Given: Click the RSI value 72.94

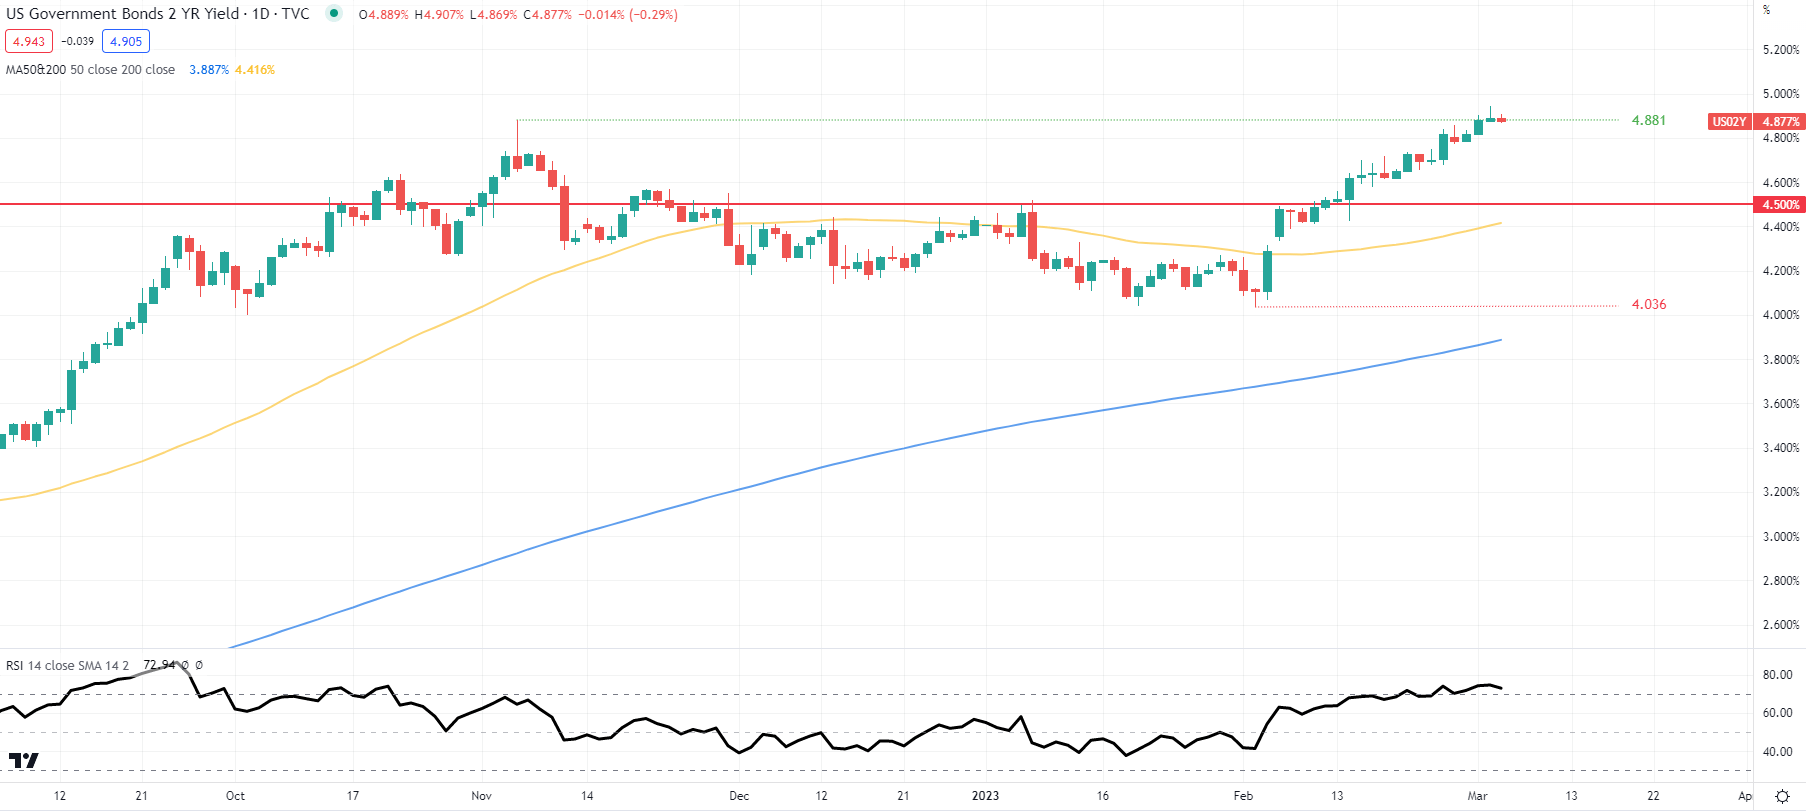Looking at the screenshot, I should pos(159,665).
